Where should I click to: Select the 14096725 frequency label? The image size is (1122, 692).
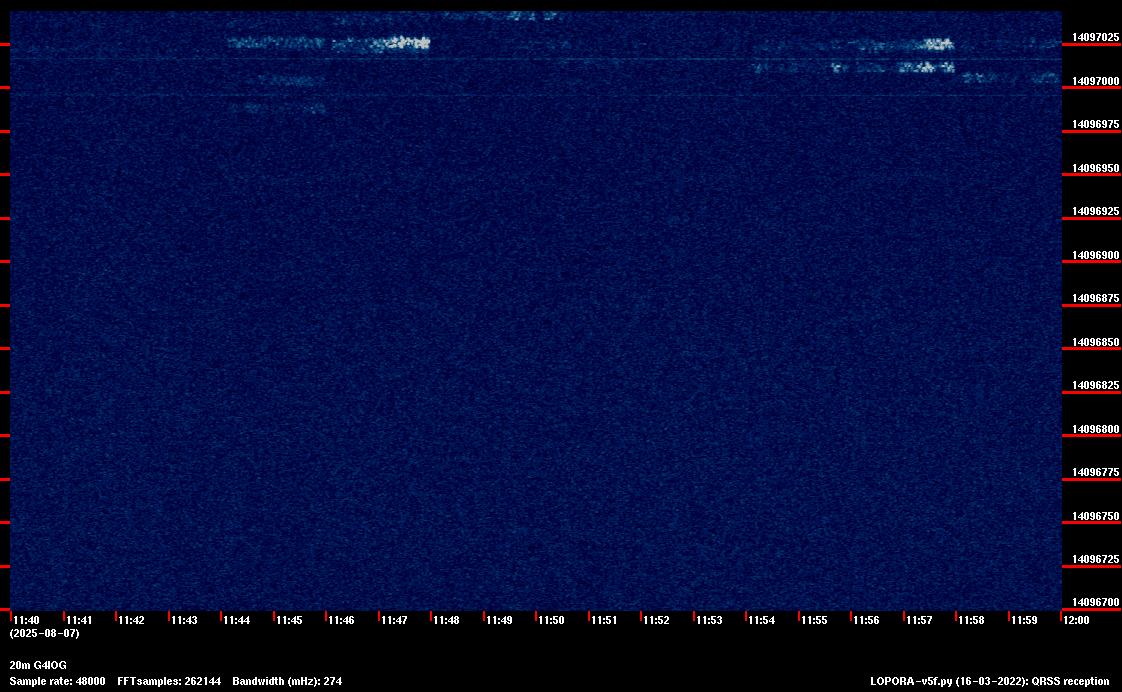click(1096, 560)
